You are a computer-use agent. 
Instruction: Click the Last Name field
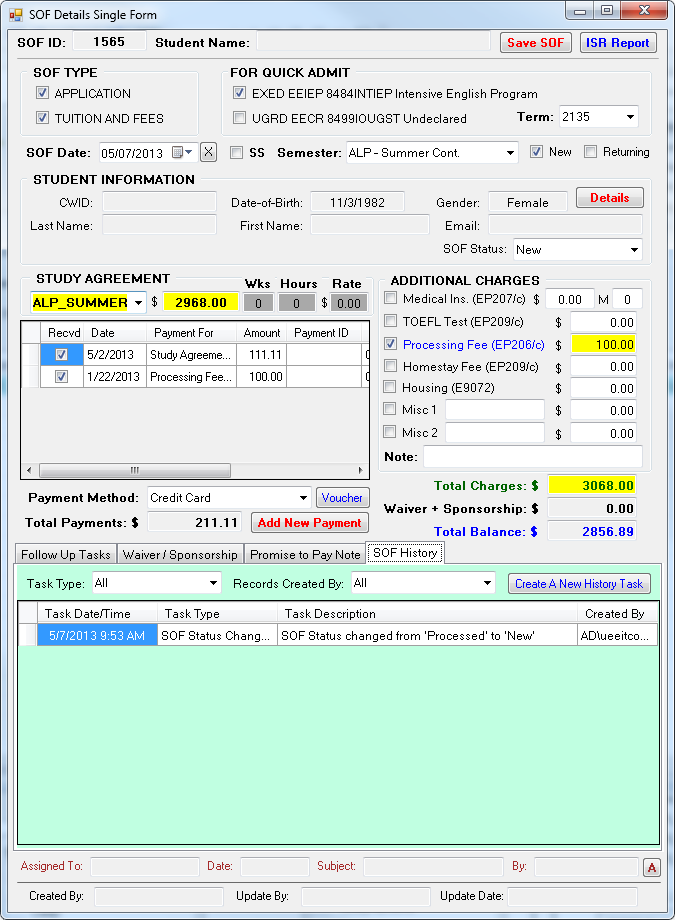pyautogui.click(x=159, y=225)
